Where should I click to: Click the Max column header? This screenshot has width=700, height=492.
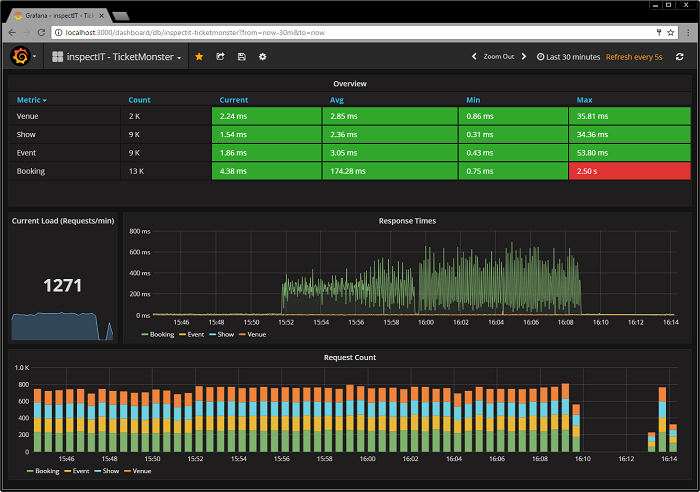(585, 100)
